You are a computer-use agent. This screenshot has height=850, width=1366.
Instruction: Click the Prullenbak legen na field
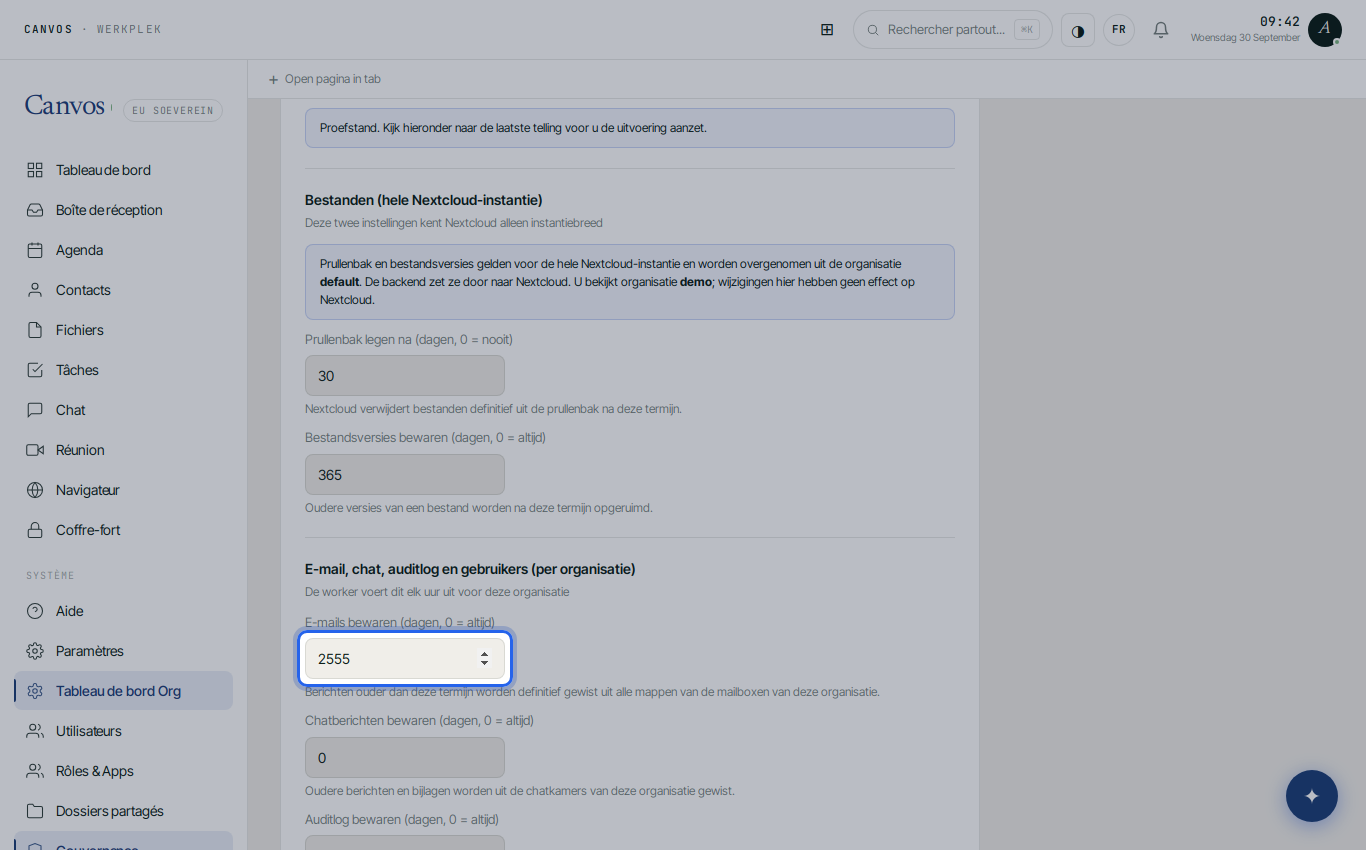pos(405,376)
